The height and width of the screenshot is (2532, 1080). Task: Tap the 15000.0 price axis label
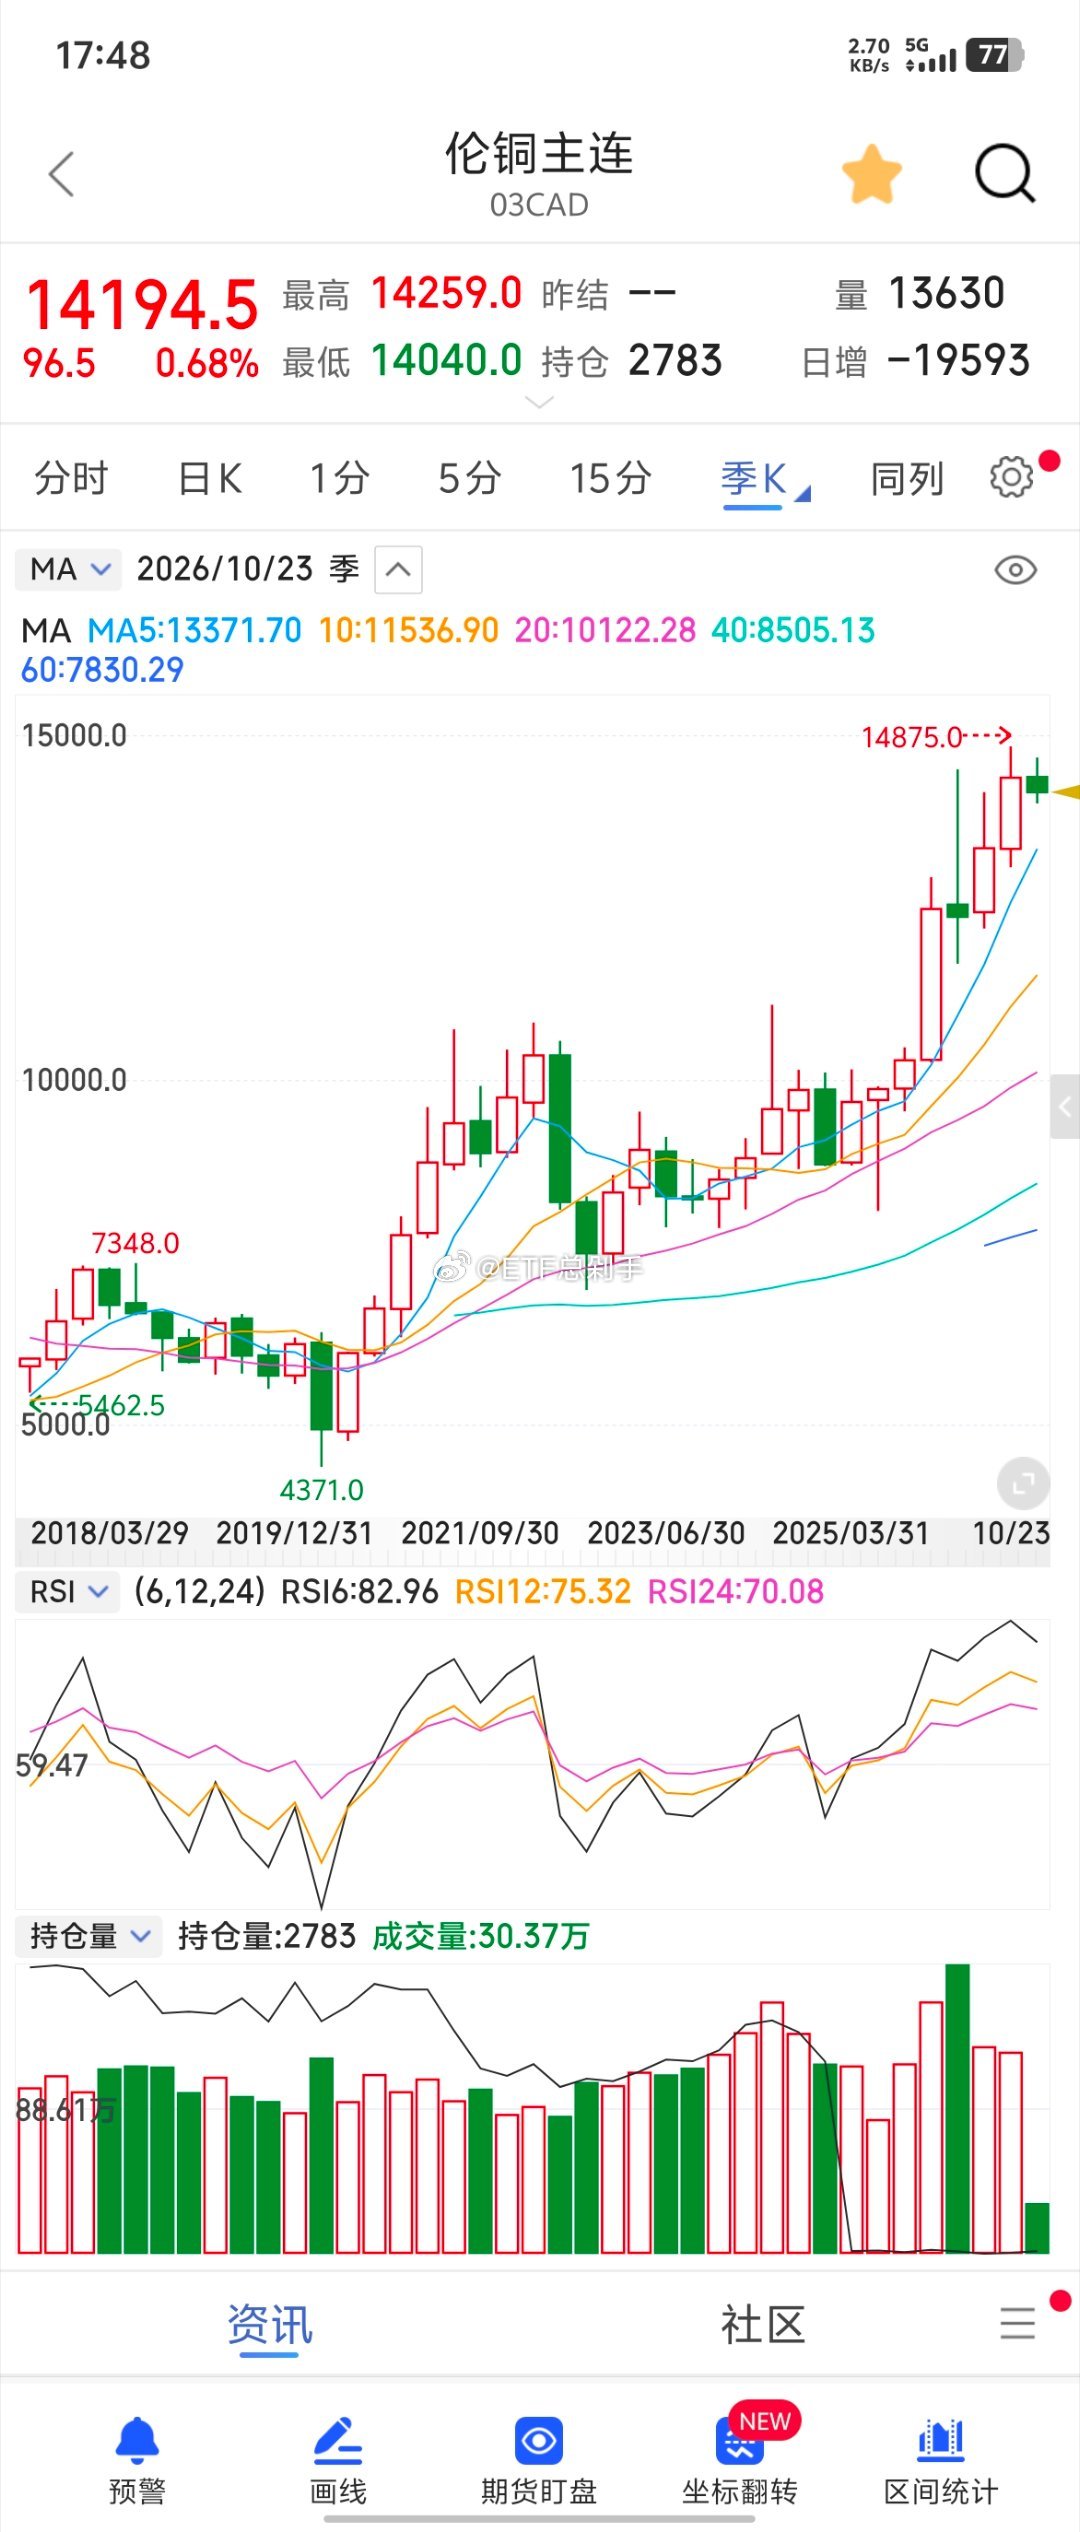(x=74, y=735)
